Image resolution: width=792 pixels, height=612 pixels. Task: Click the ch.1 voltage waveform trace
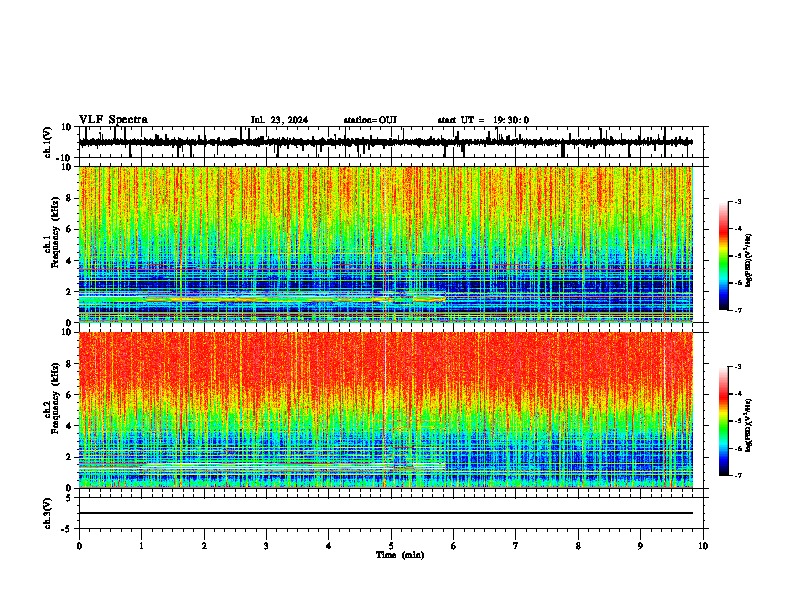point(386,142)
